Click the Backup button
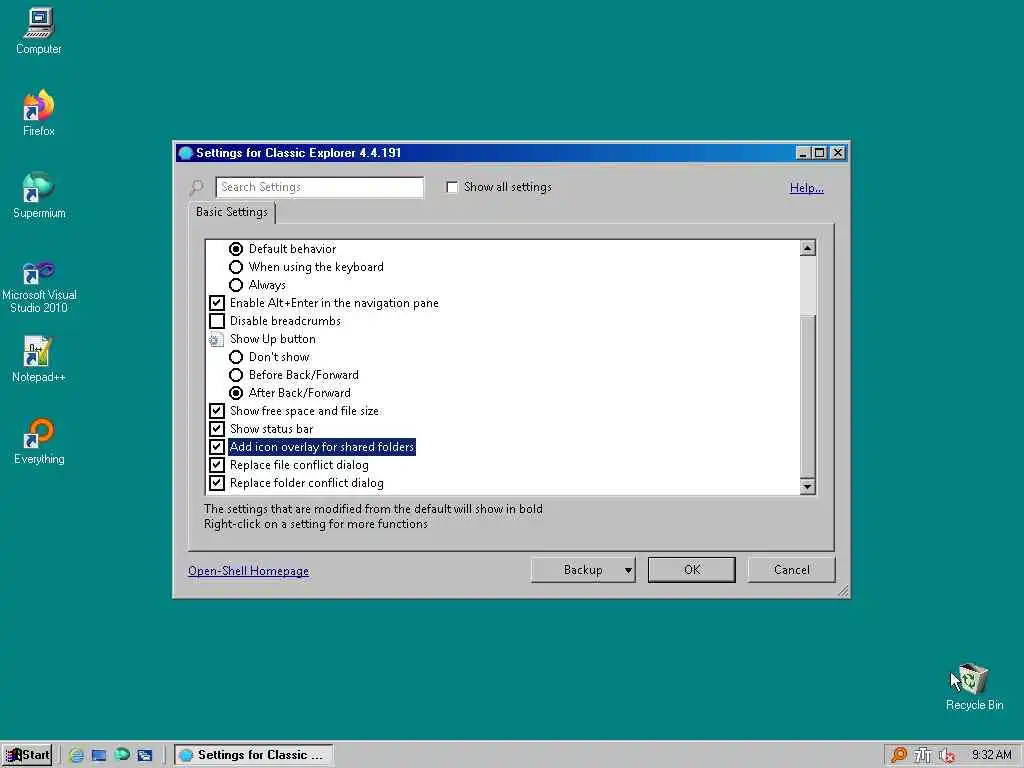This screenshot has width=1024, height=768. coord(583,570)
